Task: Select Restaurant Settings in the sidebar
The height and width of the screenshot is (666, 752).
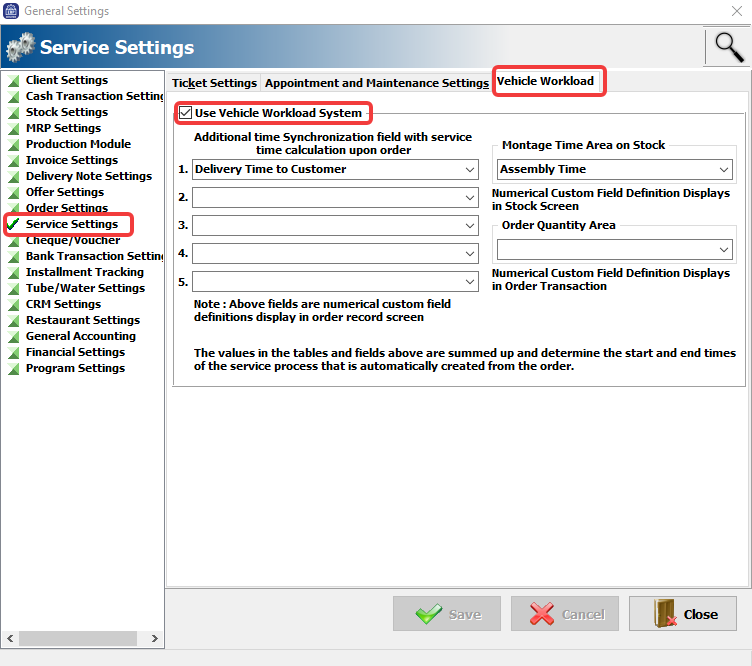Action: pos(83,320)
